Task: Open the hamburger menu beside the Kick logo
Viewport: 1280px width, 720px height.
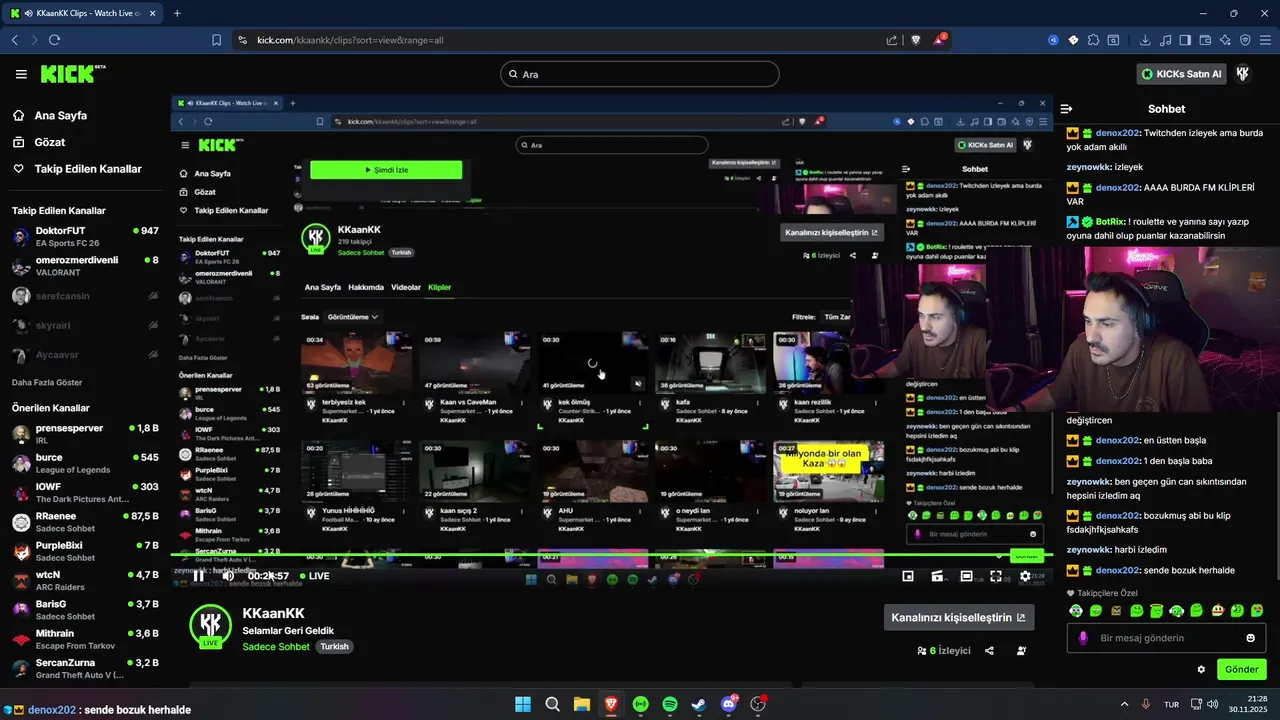Action: [x=21, y=74]
